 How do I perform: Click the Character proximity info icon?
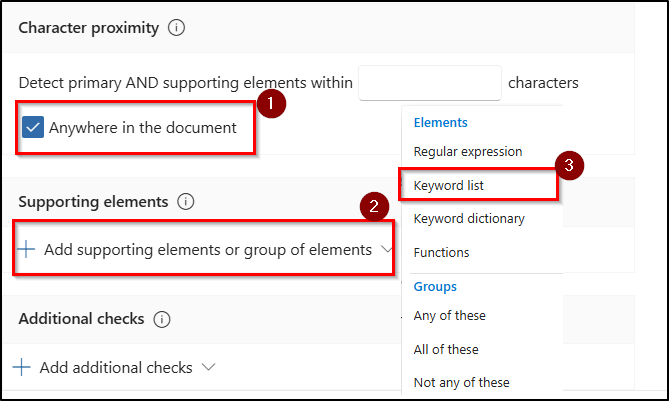176,28
